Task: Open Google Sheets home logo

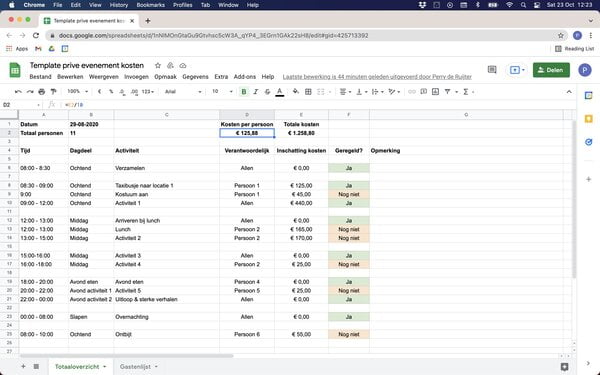Action: pyautogui.click(x=15, y=70)
